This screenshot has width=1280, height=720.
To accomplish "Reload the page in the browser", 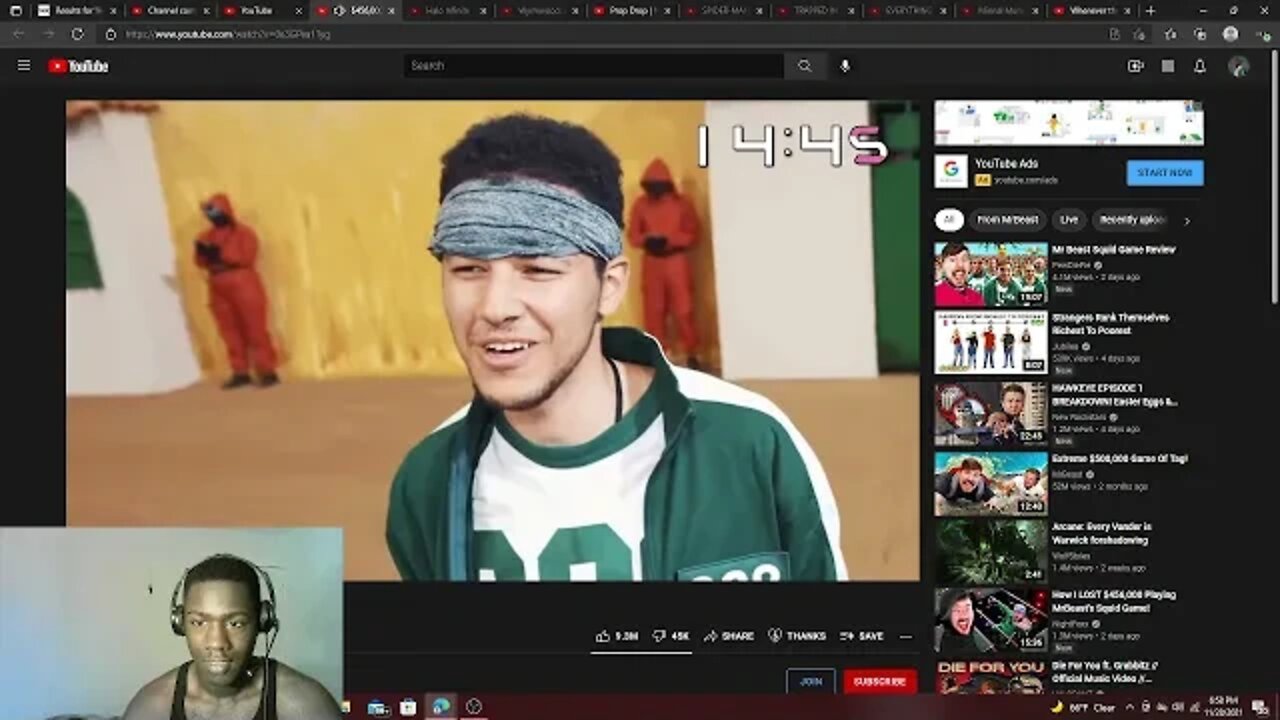I will (x=77, y=34).
